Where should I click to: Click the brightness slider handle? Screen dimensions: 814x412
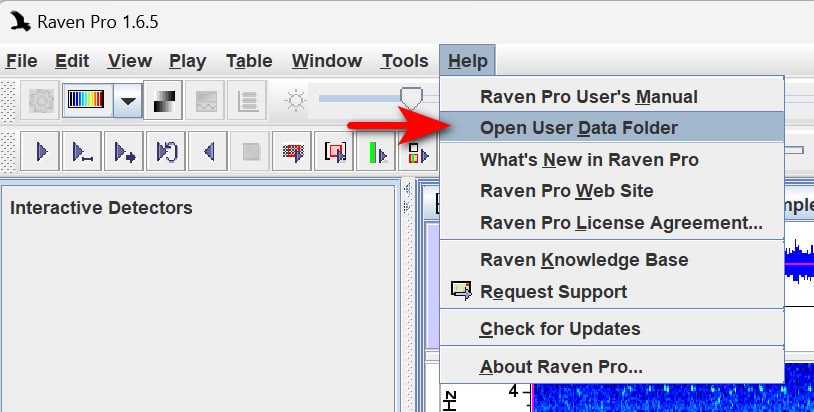click(x=411, y=98)
